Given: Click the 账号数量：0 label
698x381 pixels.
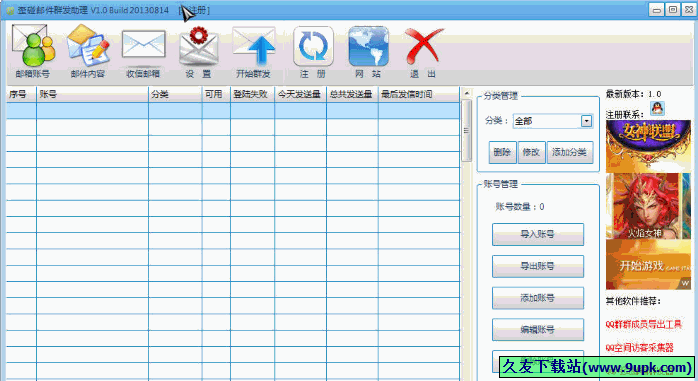Looking at the screenshot, I should coord(520,207).
